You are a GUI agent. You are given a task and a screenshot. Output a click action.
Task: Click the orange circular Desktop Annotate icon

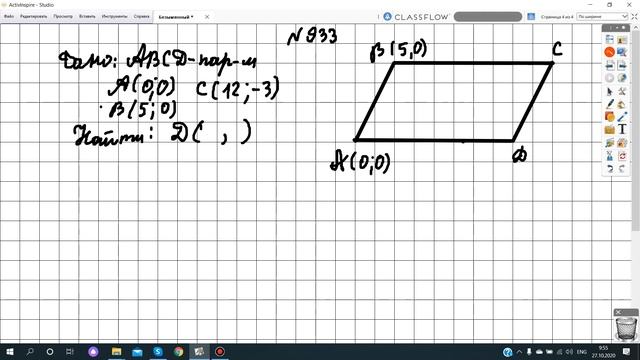609,52
